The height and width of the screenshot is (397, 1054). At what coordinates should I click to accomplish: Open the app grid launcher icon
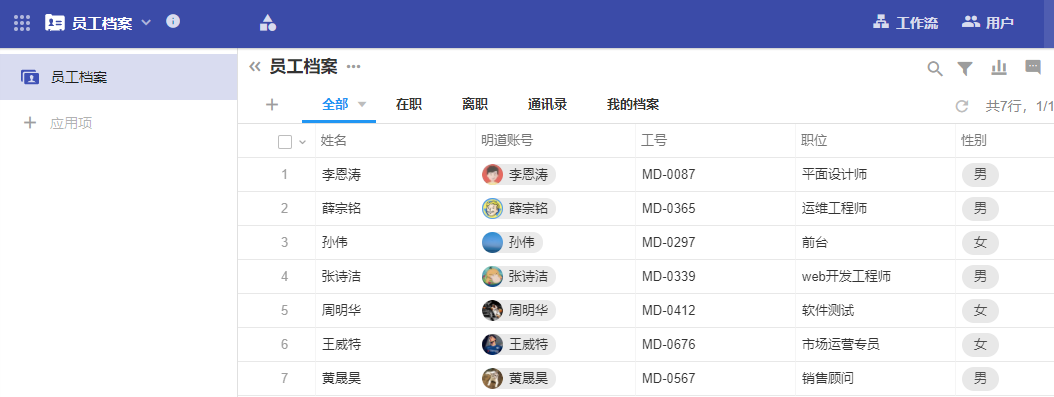point(22,22)
